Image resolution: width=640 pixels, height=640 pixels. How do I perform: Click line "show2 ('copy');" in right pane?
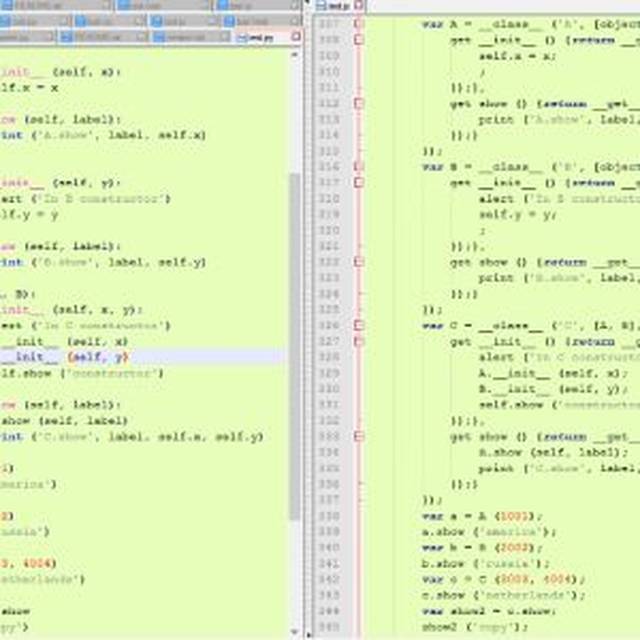pos(475,627)
